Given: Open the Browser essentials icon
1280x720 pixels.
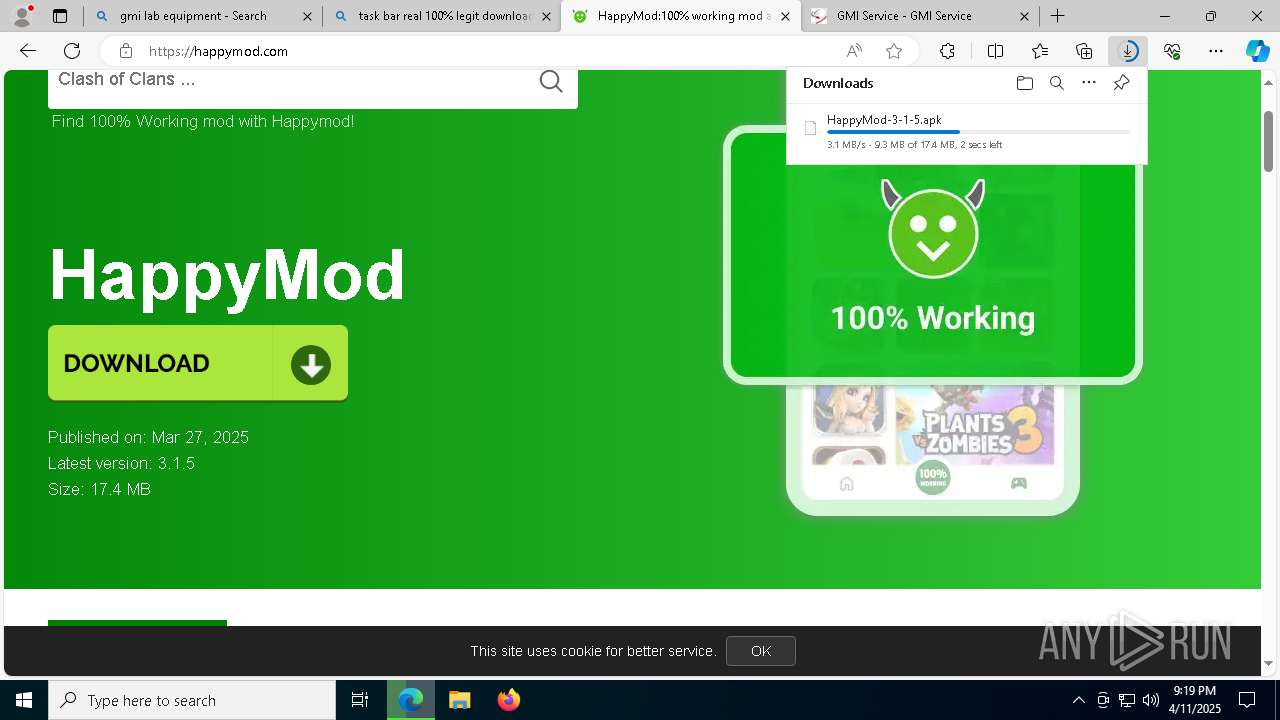Looking at the screenshot, I should tap(1172, 51).
